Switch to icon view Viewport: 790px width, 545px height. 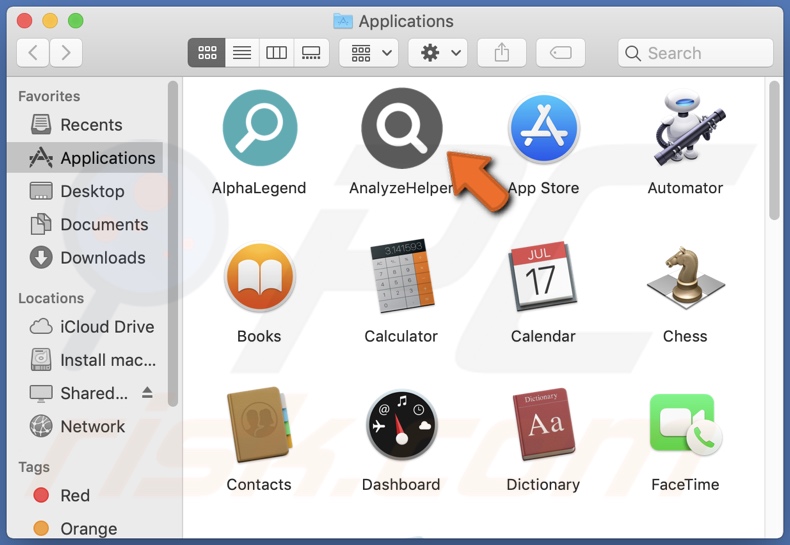point(207,52)
